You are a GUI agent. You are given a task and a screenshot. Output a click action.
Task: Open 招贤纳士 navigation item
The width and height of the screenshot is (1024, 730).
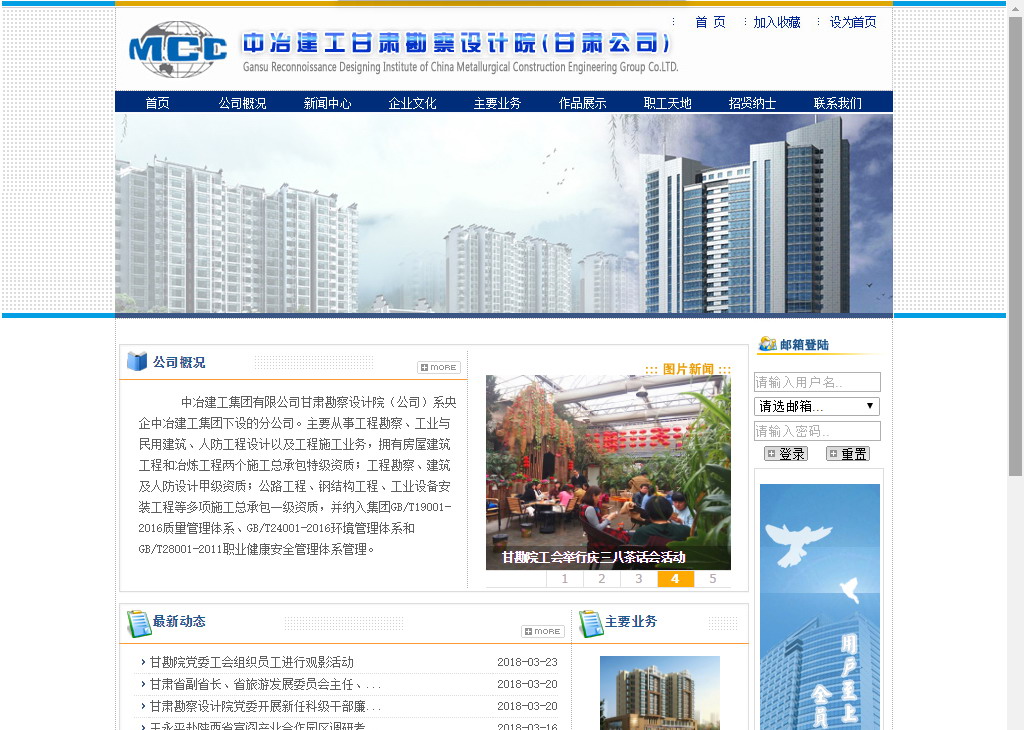tap(752, 103)
